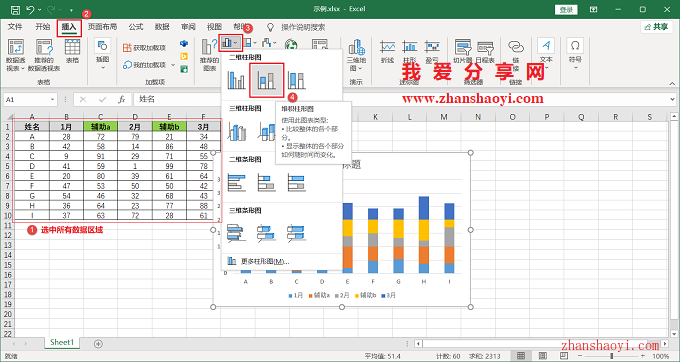Insert a 表格 table

click(x=72, y=51)
